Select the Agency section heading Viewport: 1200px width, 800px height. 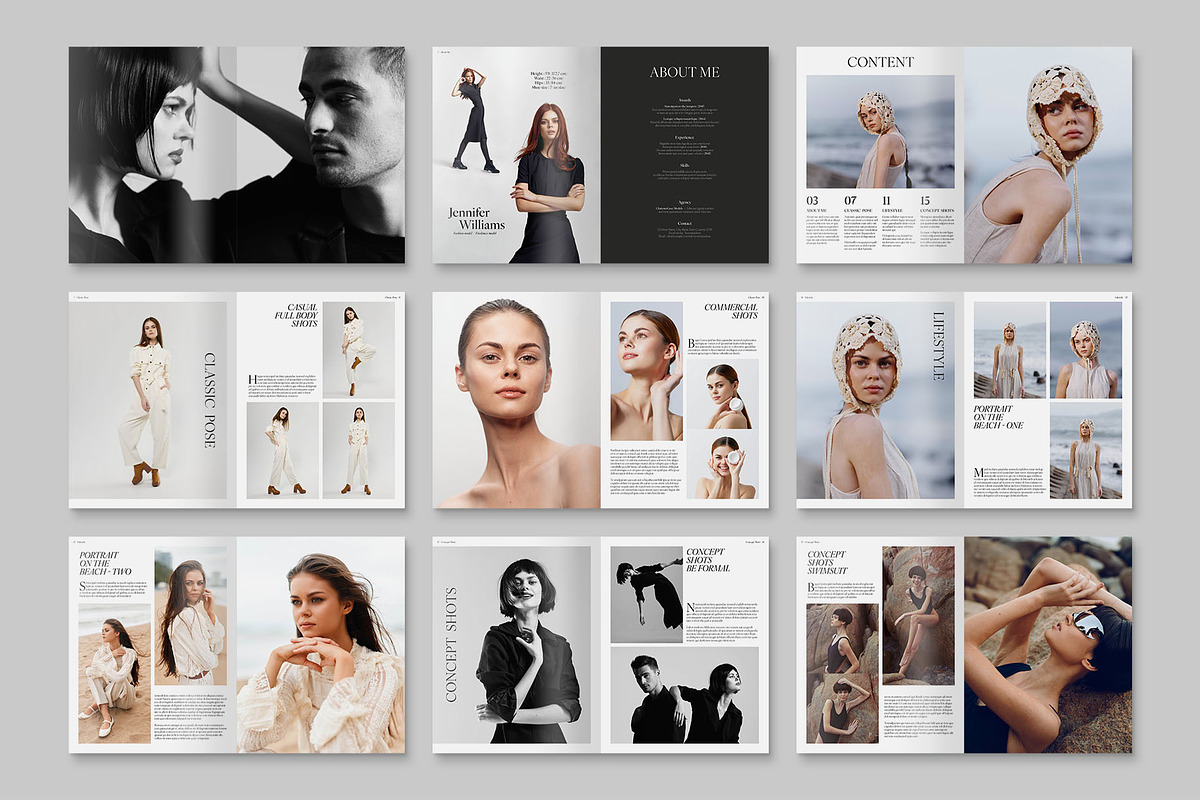pyautogui.click(x=683, y=201)
